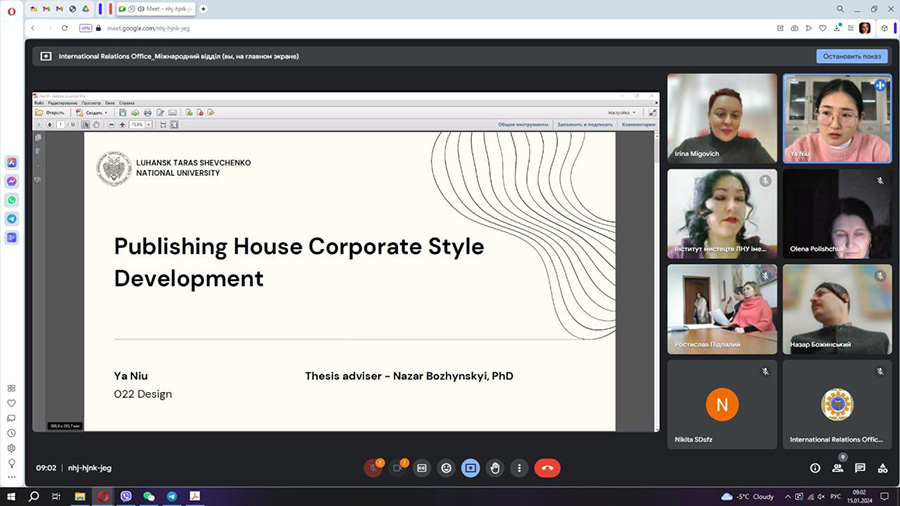Open meeting details info icon
Image resolution: width=900 pixels, height=506 pixels.
click(x=815, y=467)
